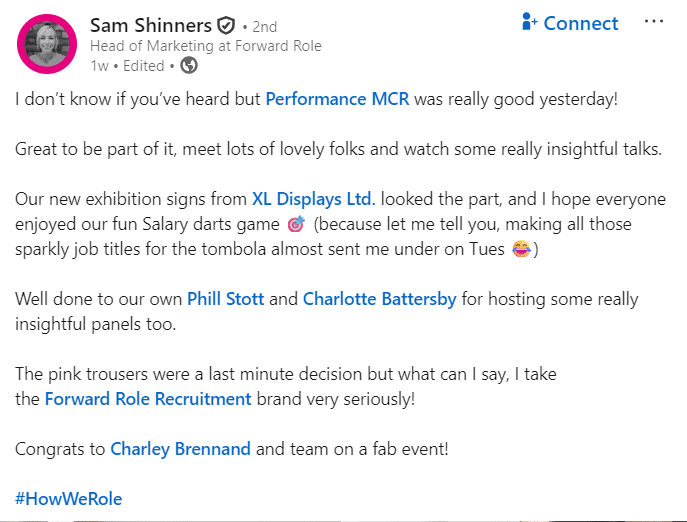687x522 pixels.
Task: Visit Phill Stott's profile mention
Action: point(234,299)
